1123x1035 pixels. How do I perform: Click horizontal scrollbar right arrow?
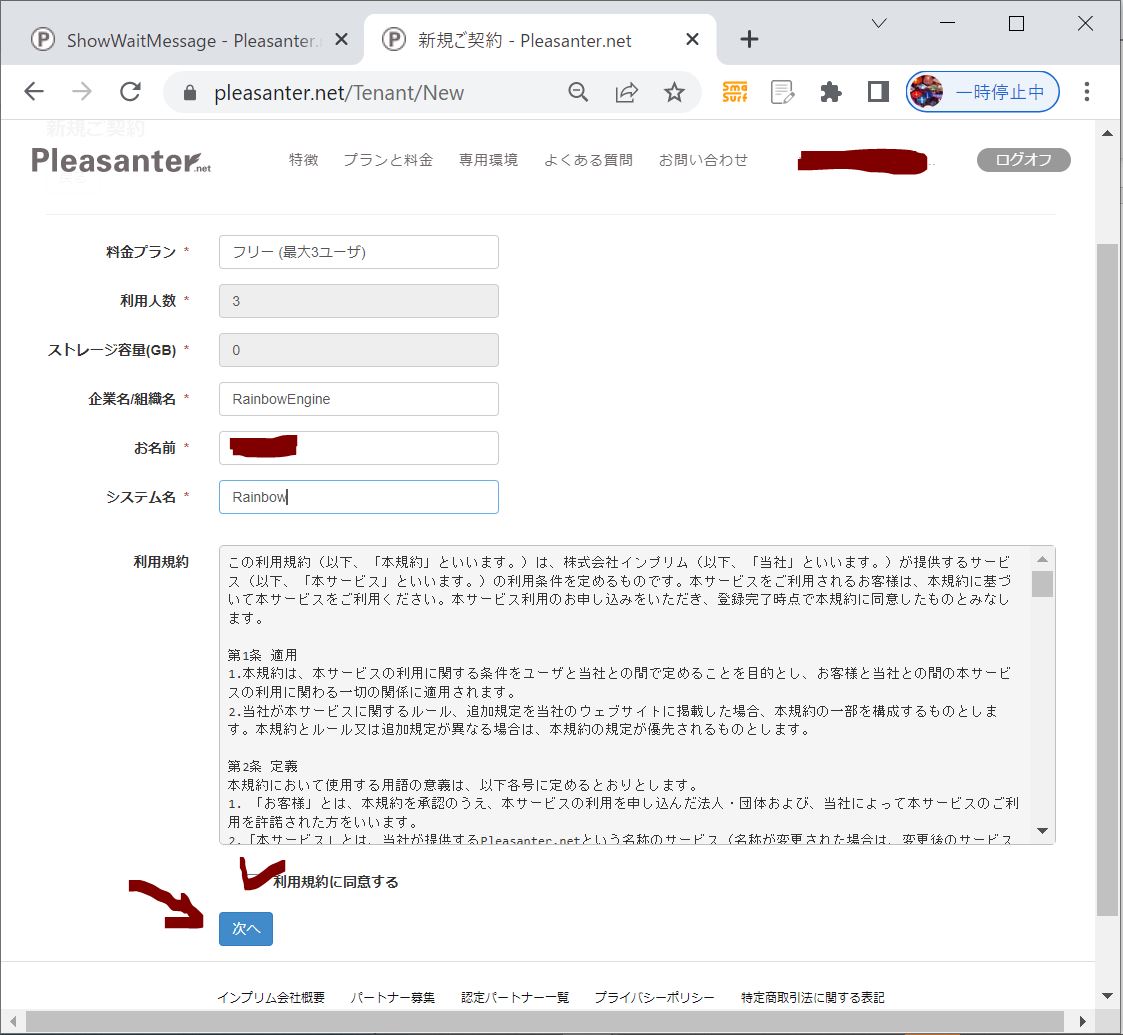1082,1021
